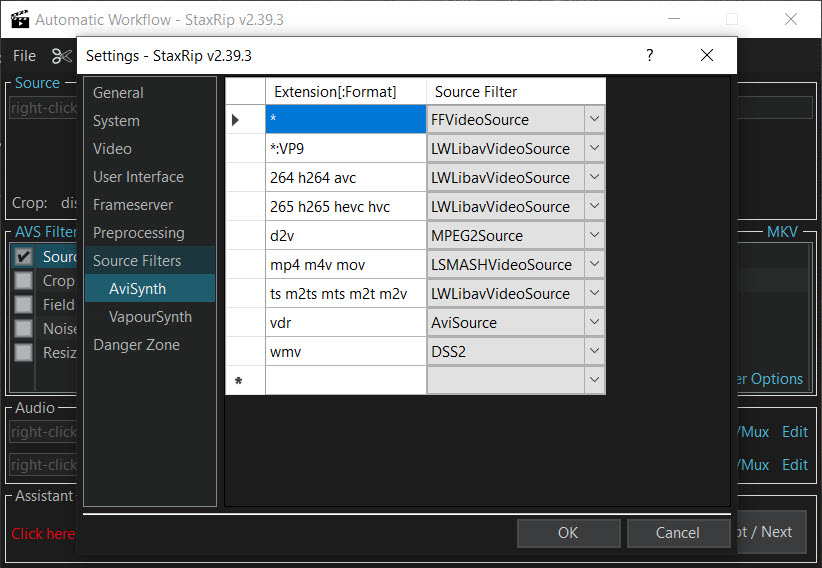Screen dimensions: 822x568
Task: Click the source file right-click field
Action: (43, 108)
